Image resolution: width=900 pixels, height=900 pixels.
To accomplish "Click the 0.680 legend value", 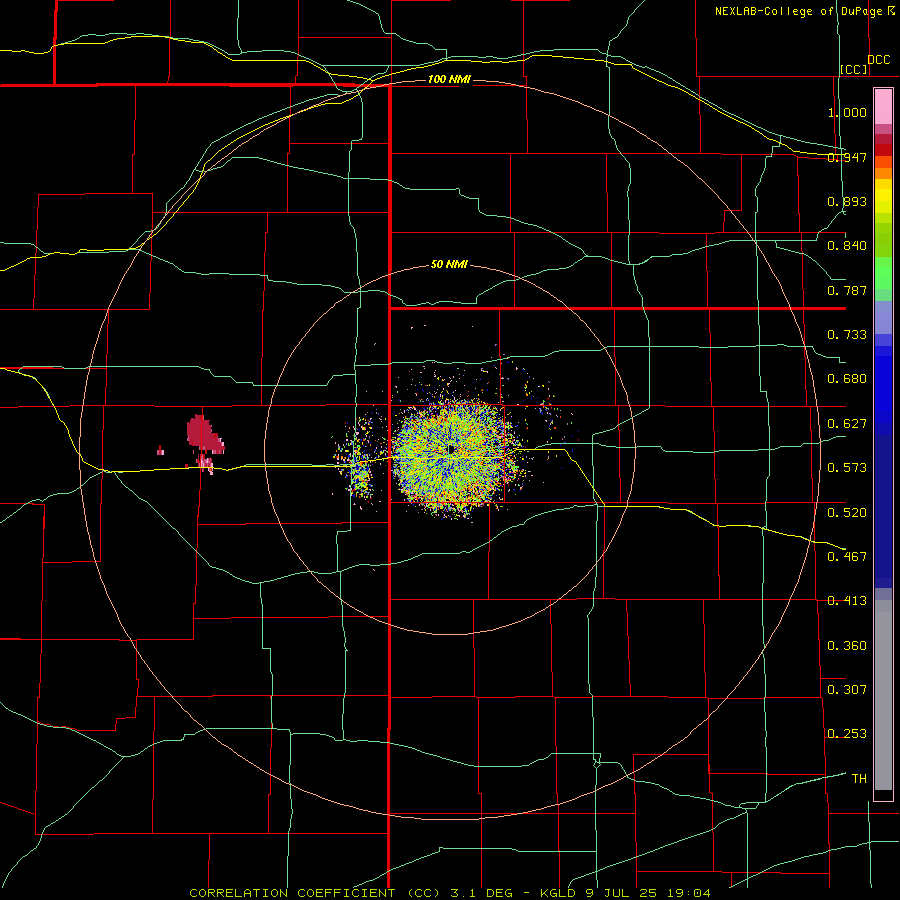I will click(x=847, y=379).
